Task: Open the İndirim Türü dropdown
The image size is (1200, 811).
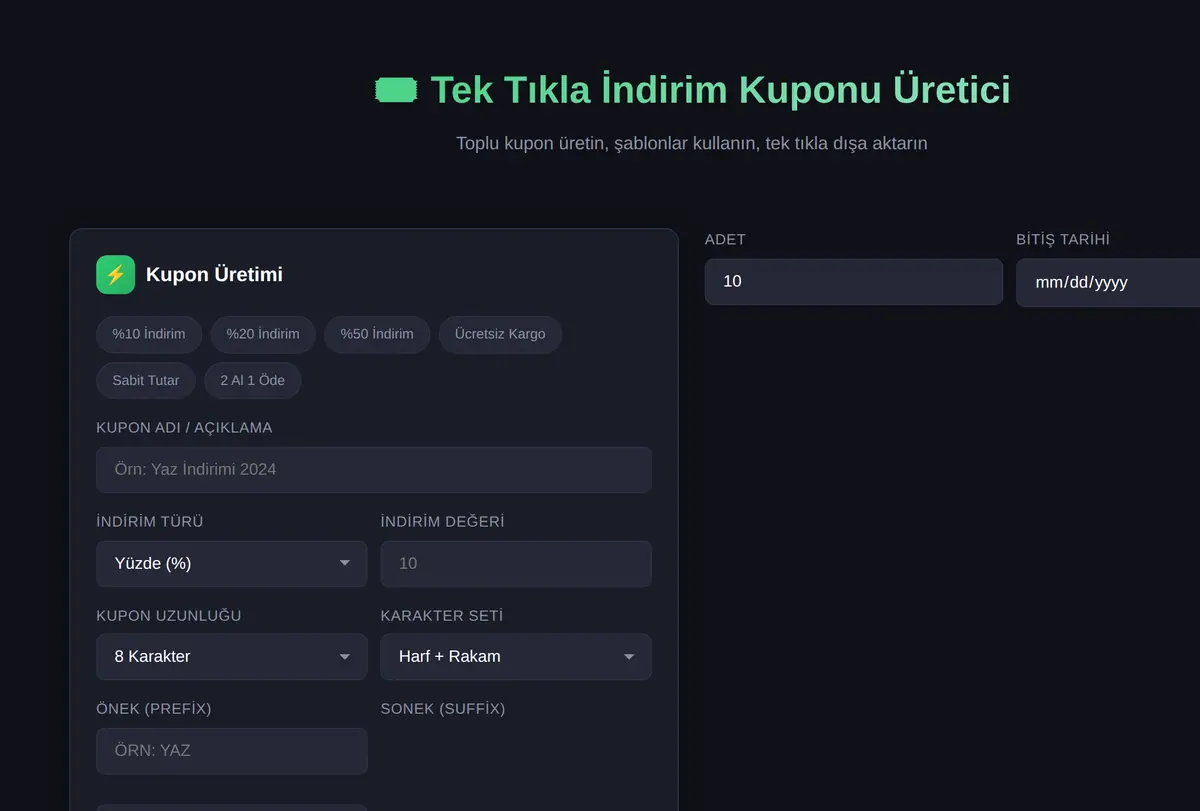Action: click(x=232, y=564)
